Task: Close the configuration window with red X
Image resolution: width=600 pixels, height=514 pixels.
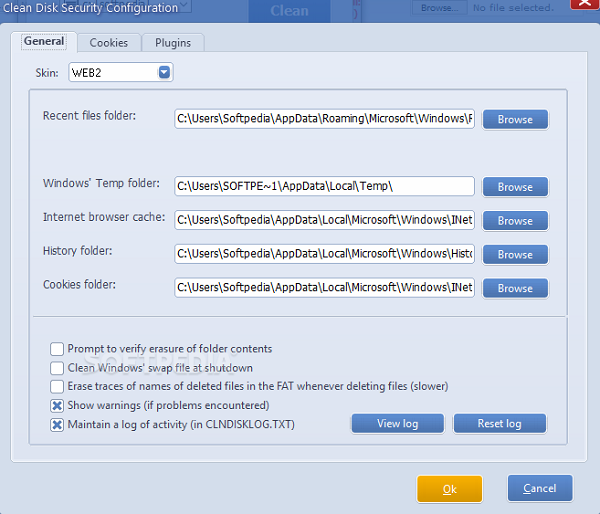Action: (585, 4)
